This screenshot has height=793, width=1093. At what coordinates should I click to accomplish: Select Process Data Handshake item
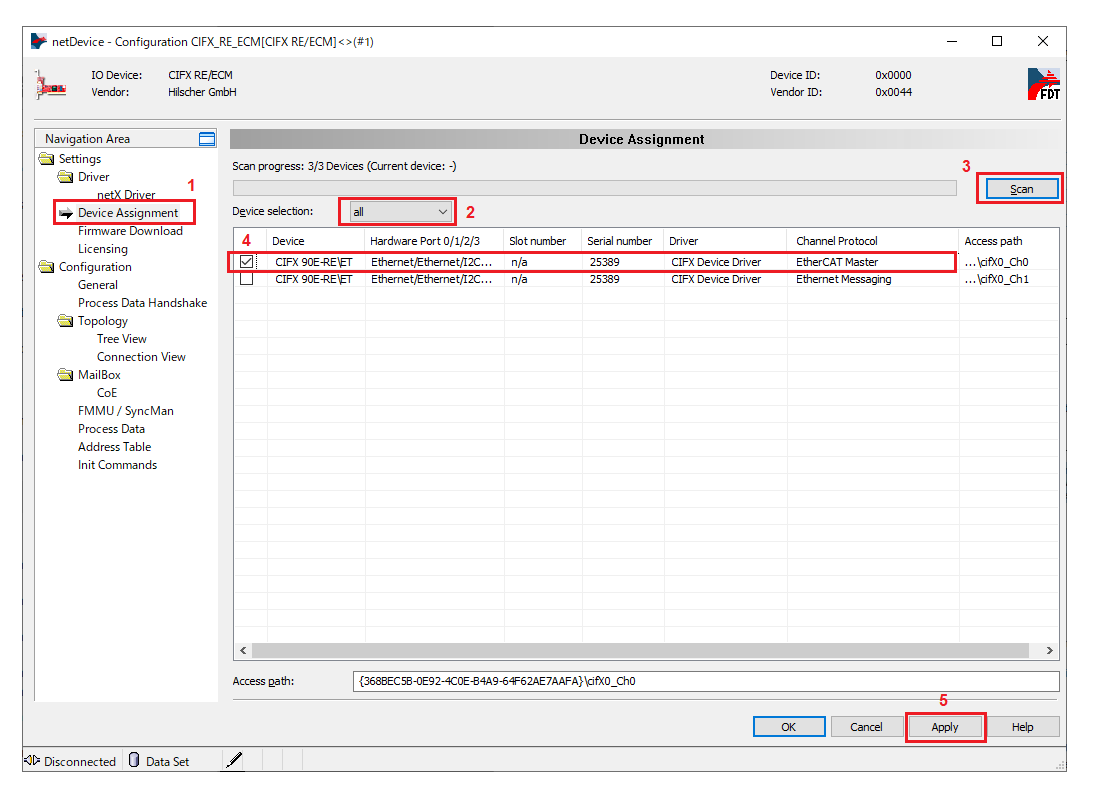point(142,303)
